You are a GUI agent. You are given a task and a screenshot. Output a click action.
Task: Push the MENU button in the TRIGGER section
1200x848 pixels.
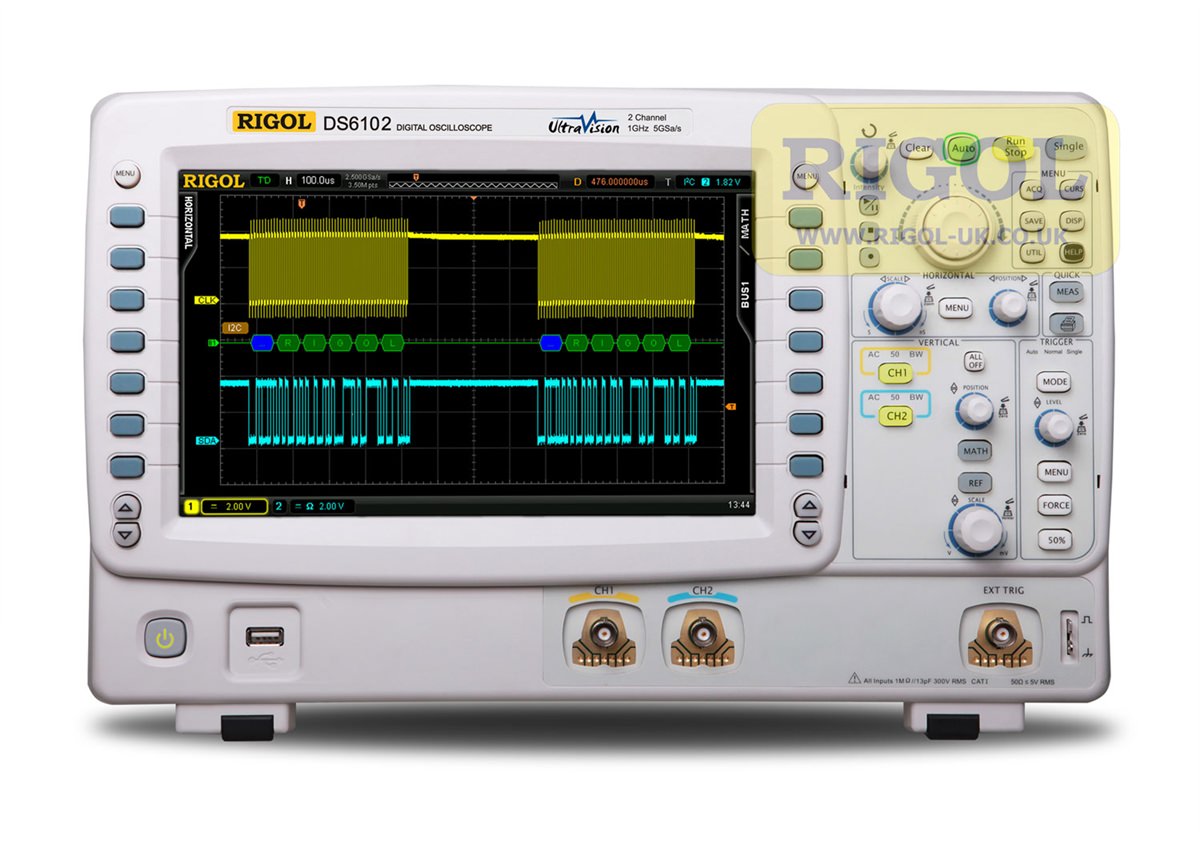click(x=1054, y=471)
